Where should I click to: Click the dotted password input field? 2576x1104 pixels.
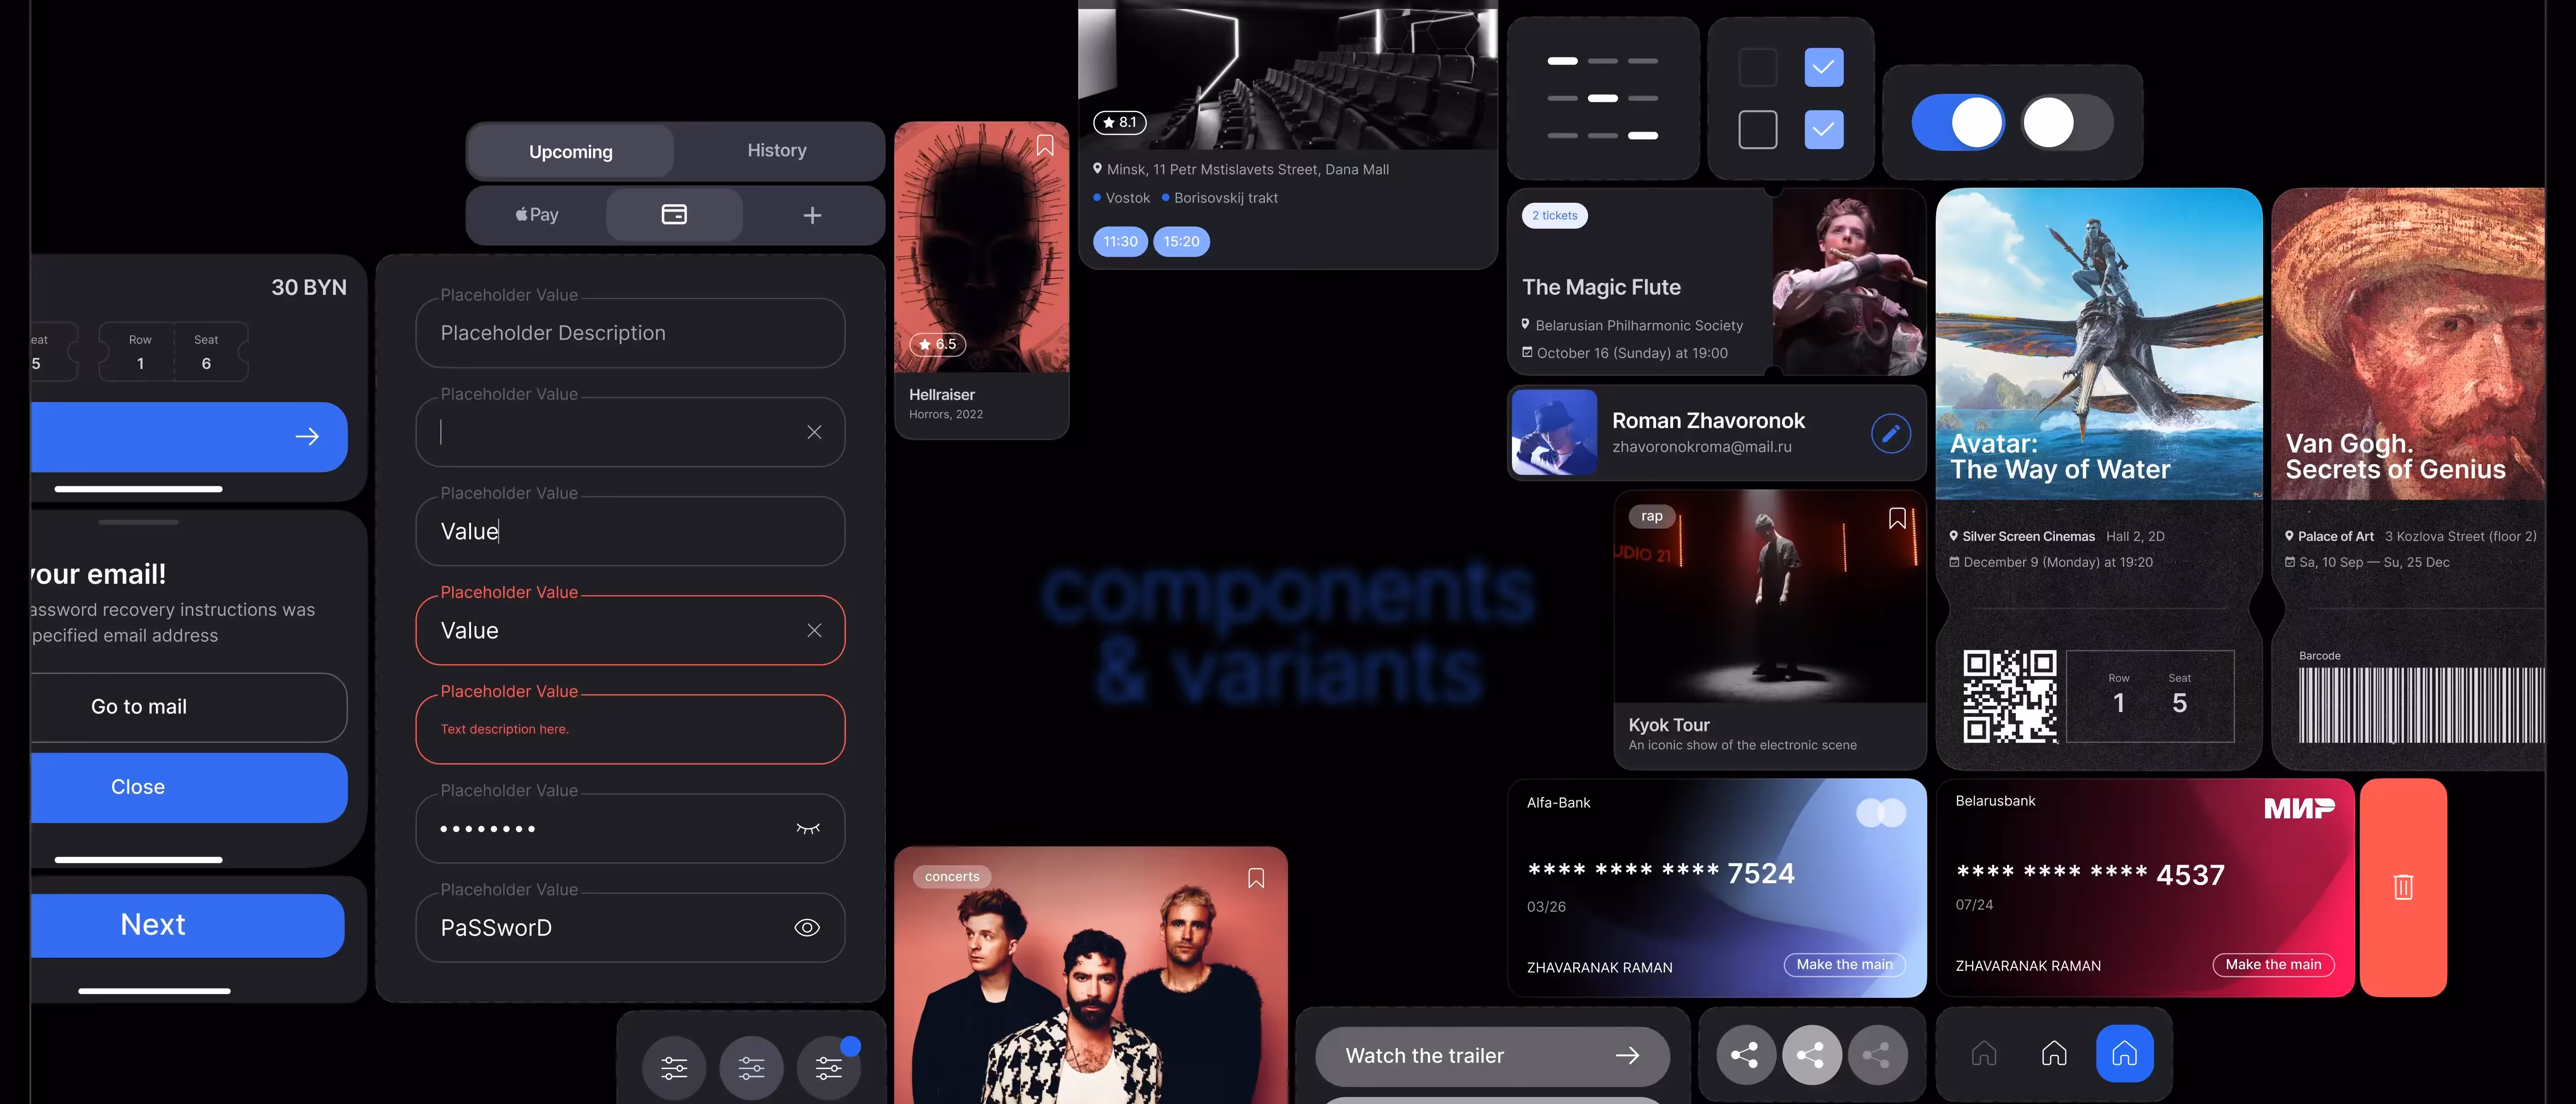(x=630, y=828)
